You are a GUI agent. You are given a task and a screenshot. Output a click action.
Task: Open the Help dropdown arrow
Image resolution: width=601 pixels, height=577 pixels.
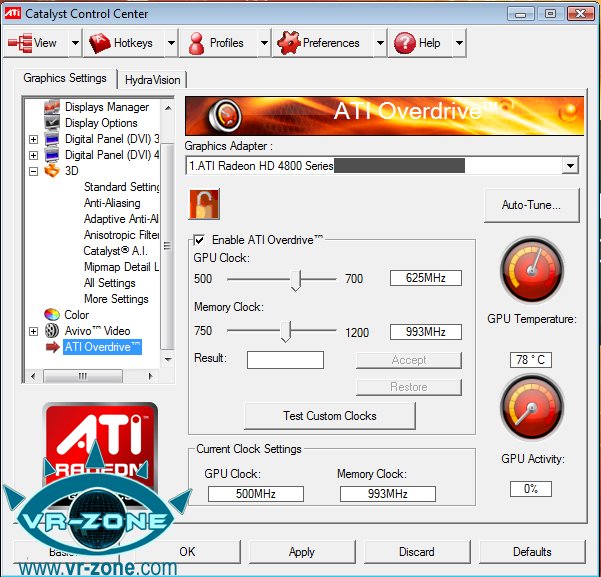point(459,43)
